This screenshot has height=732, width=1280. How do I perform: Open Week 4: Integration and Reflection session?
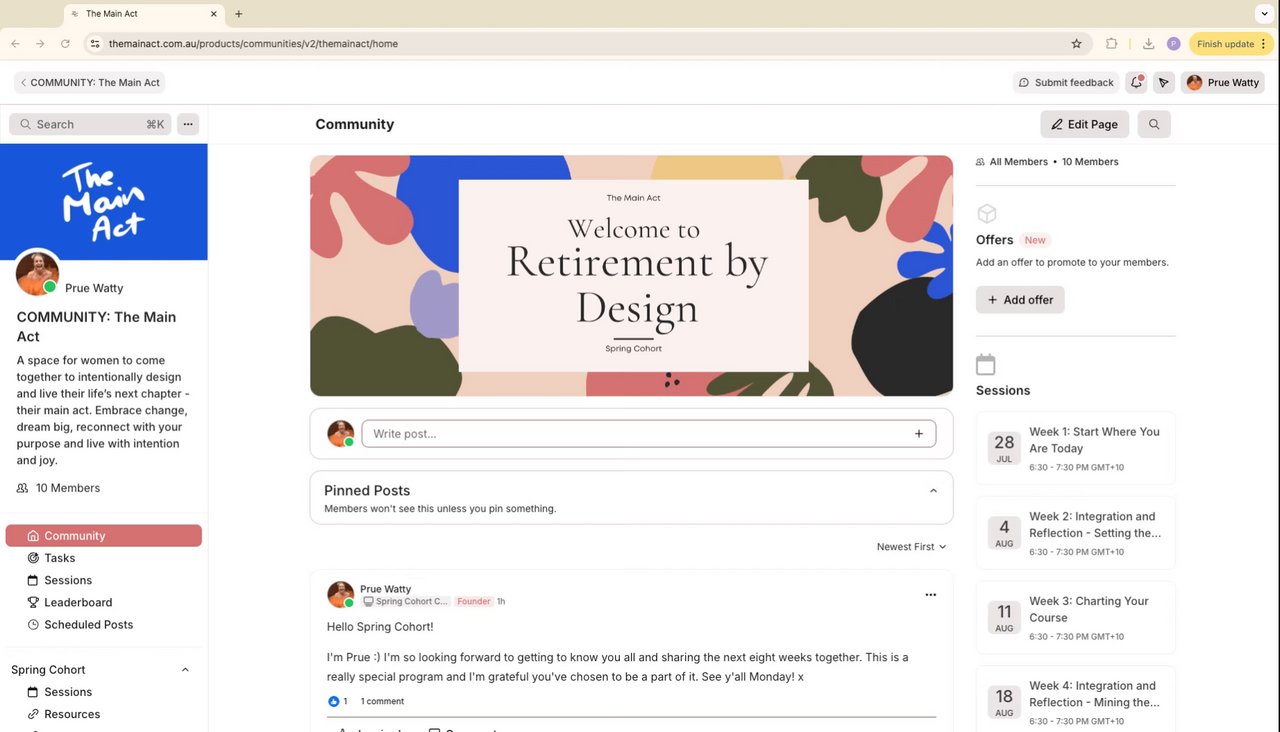[x=1076, y=700]
